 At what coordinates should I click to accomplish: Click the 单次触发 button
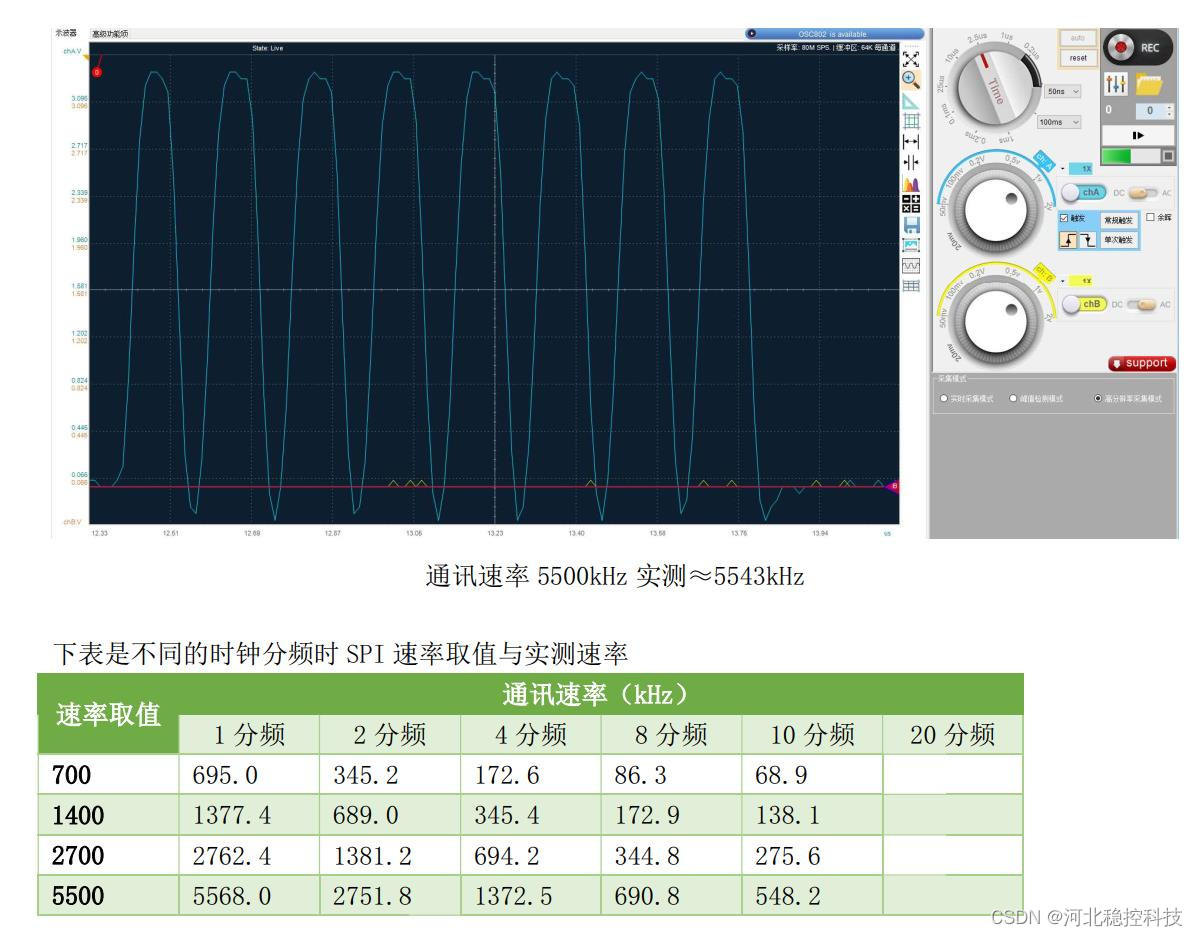(1119, 240)
